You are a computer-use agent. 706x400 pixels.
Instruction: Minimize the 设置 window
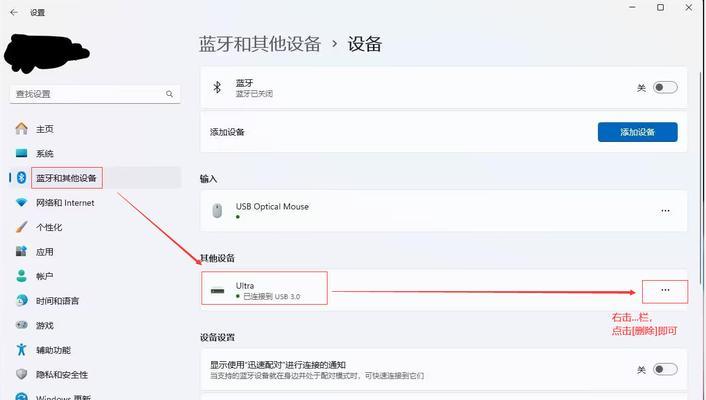coord(633,7)
